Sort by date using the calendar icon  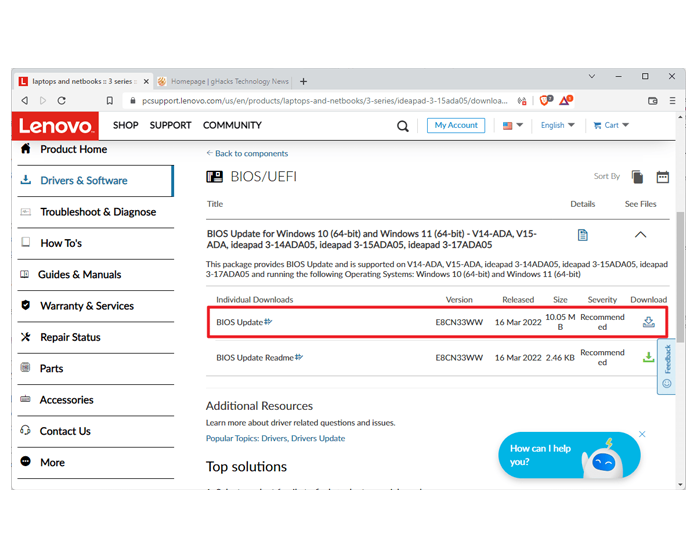[x=662, y=177]
